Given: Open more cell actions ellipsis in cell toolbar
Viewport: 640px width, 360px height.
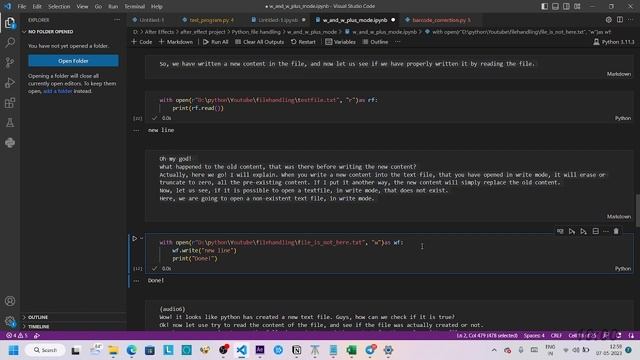Looking at the screenshot, I should click(606, 231).
